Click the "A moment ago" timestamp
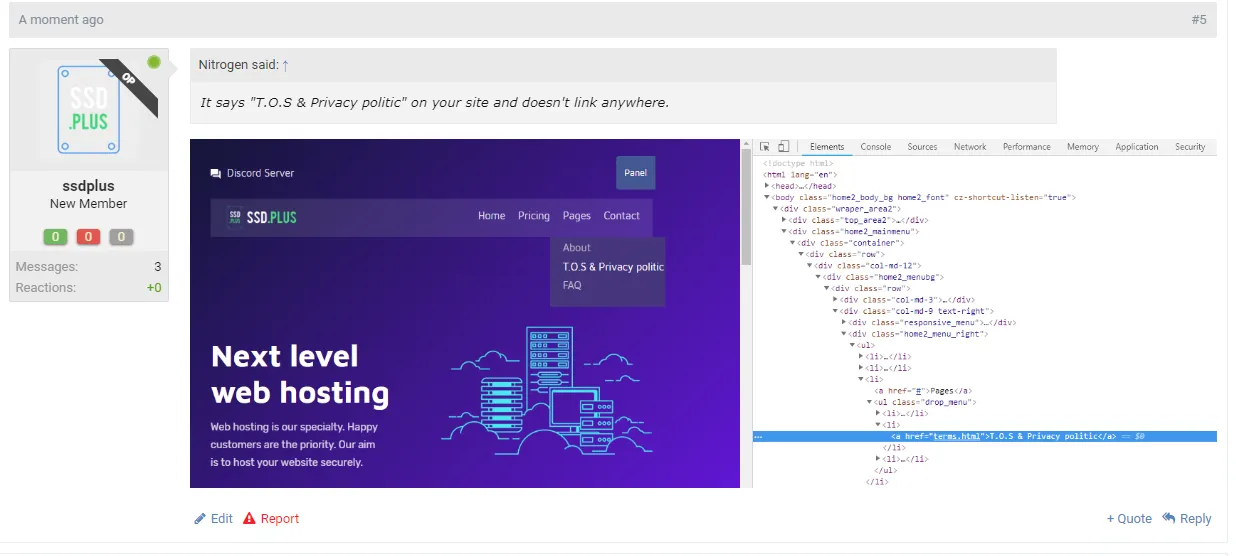 coord(61,20)
